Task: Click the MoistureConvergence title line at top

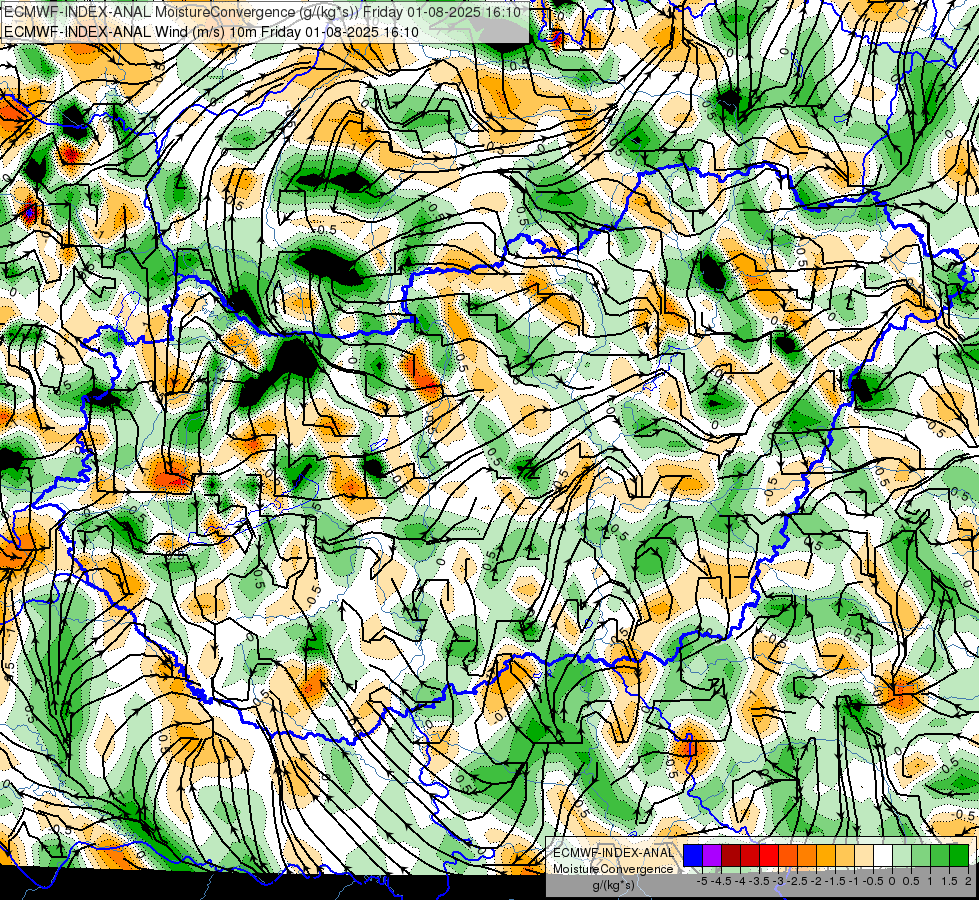Action: pyautogui.click(x=262, y=12)
